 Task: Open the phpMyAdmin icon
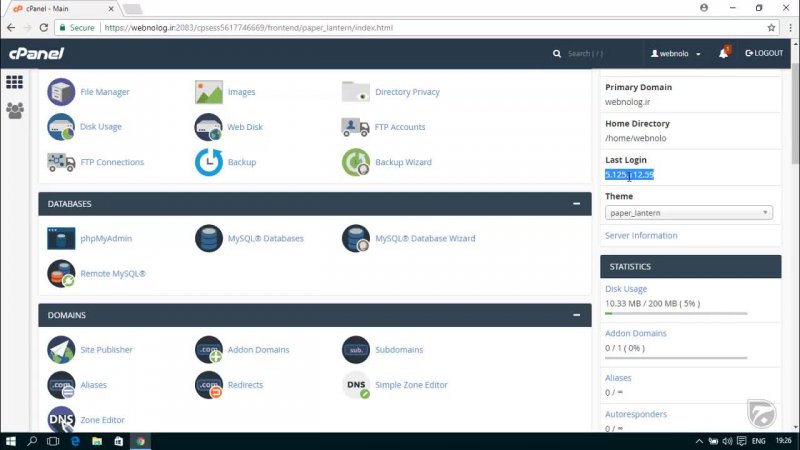pos(61,239)
